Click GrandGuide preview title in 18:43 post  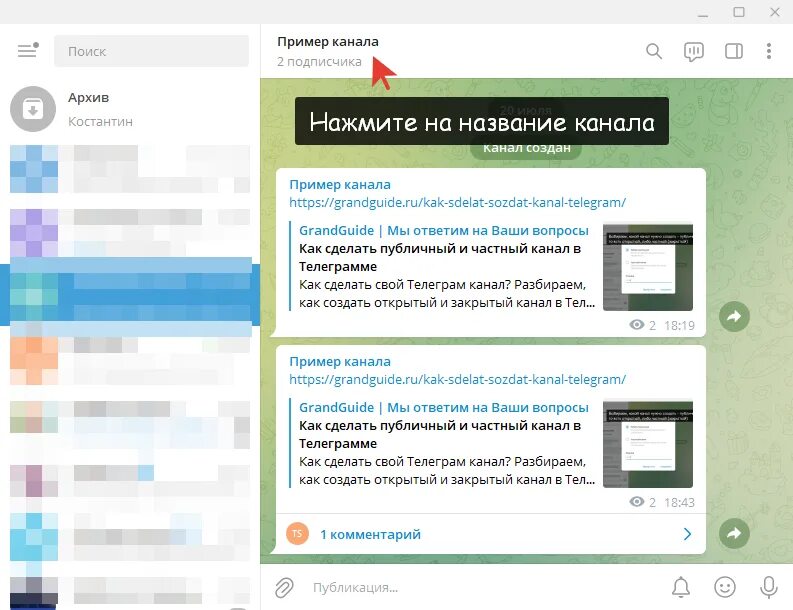pyautogui.click(x=444, y=408)
